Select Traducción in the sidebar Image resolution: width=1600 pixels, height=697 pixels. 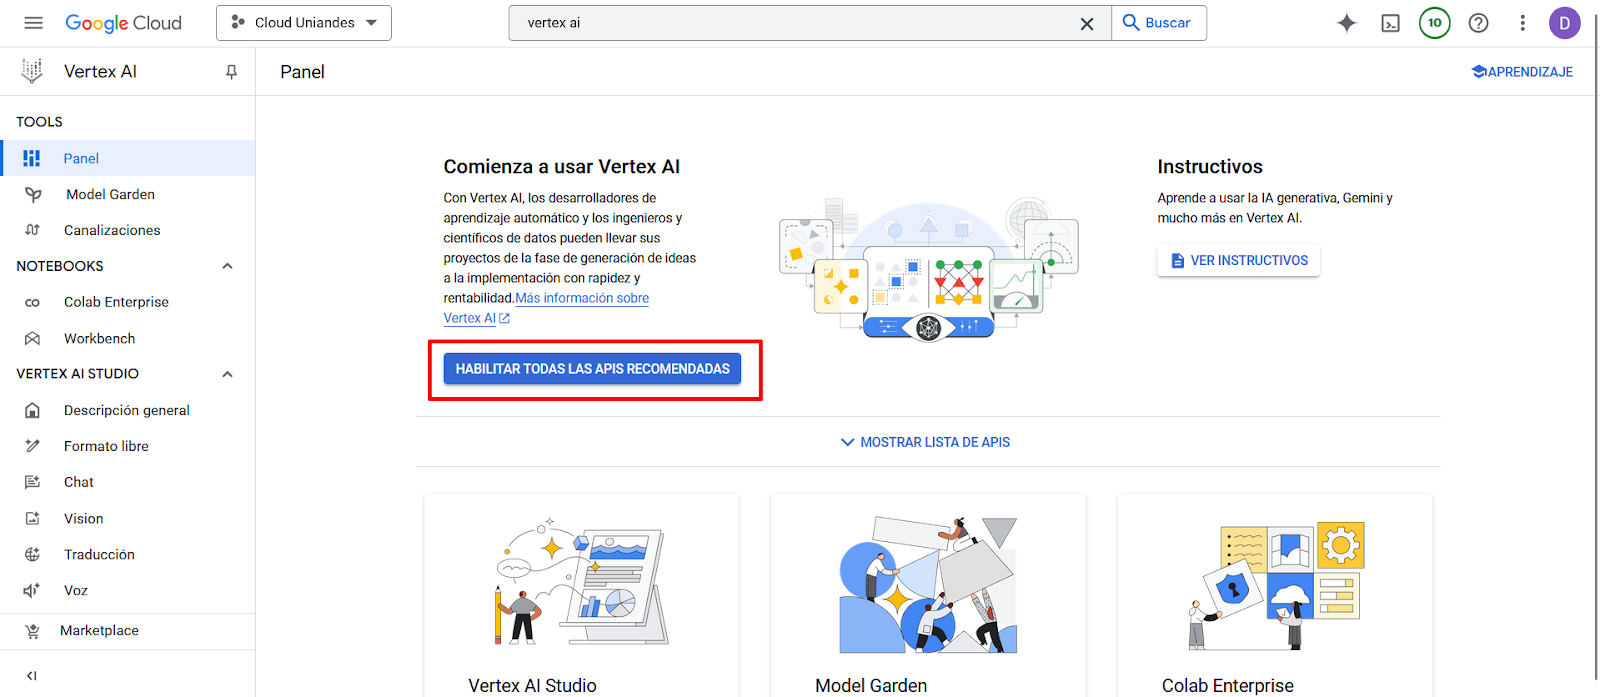tap(99, 554)
